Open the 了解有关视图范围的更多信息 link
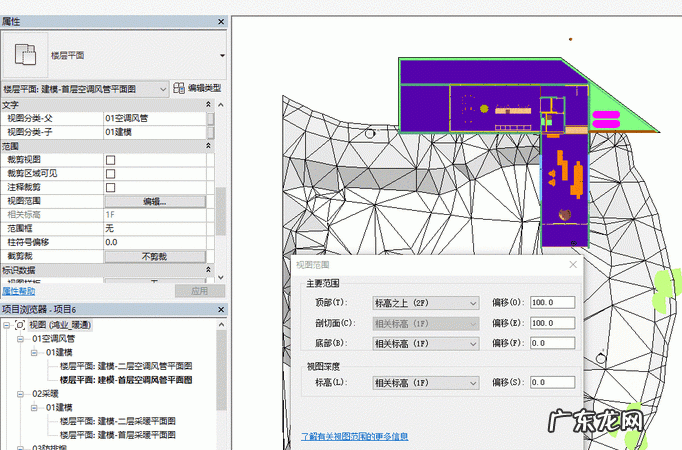 [x=354, y=437]
